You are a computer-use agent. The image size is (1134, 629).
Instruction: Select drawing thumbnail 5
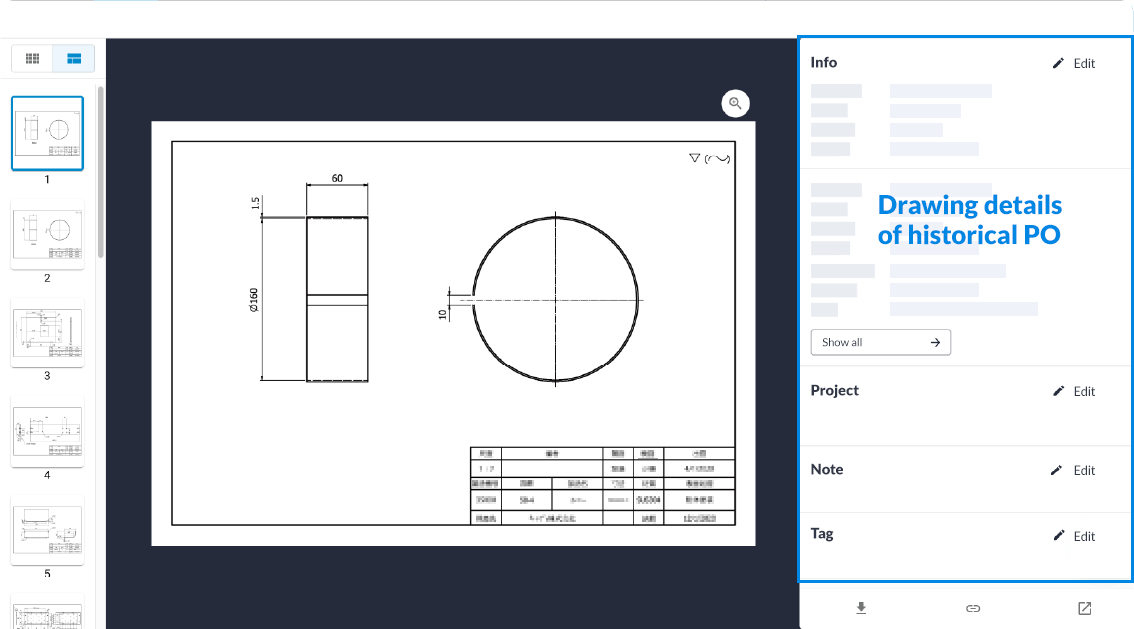click(x=48, y=530)
